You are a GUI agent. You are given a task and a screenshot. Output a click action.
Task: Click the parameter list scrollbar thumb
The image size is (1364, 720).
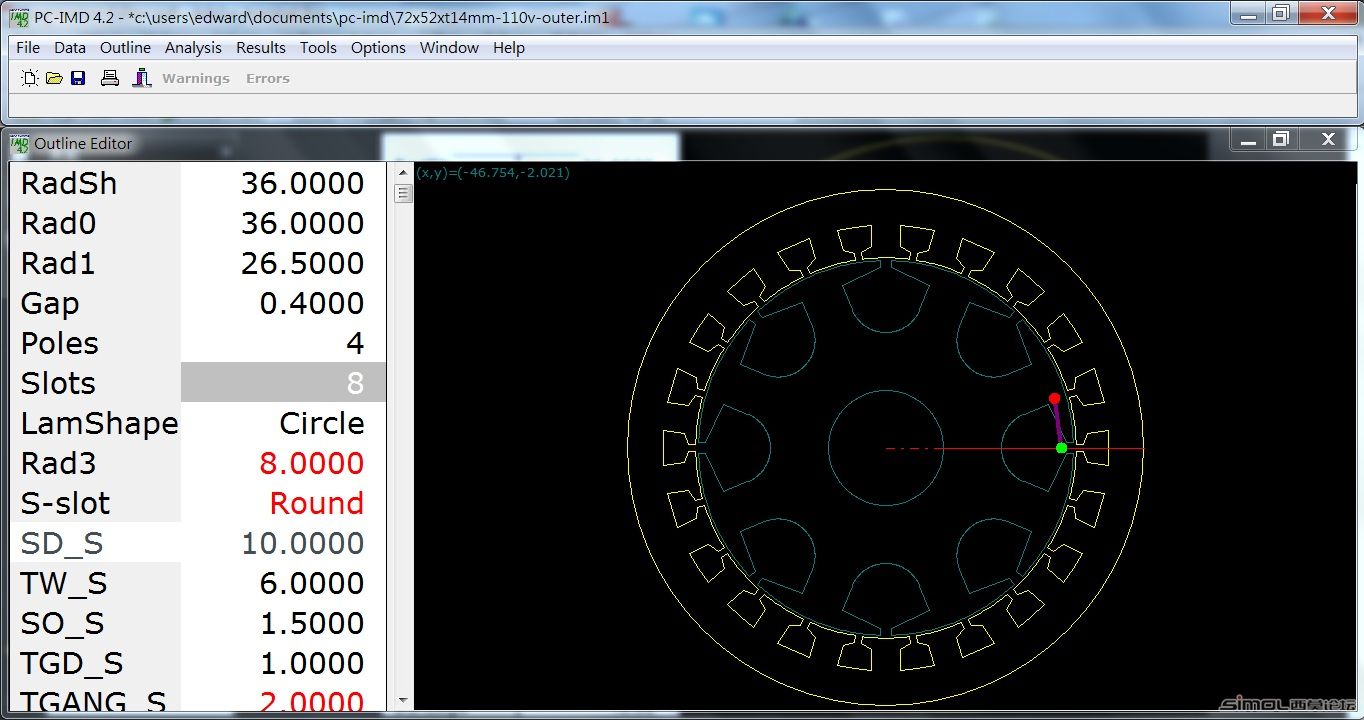tap(404, 192)
